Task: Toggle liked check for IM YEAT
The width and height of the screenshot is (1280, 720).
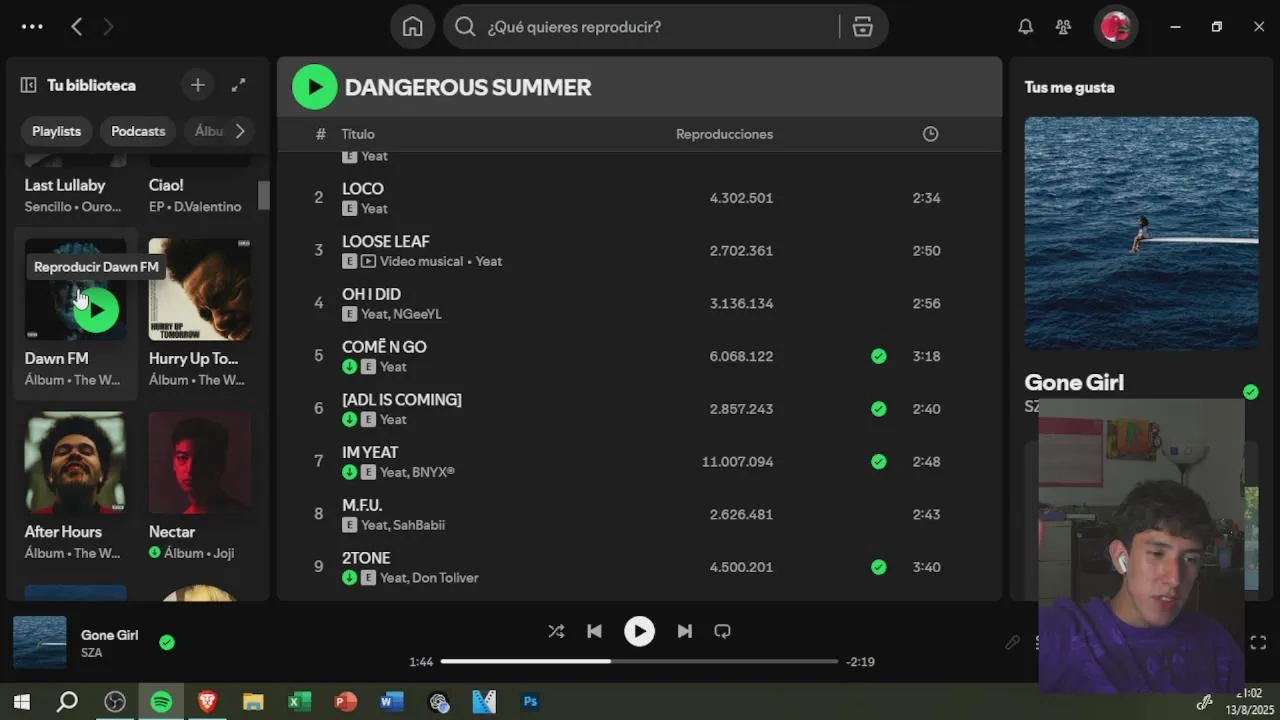Action: (878, 462)
